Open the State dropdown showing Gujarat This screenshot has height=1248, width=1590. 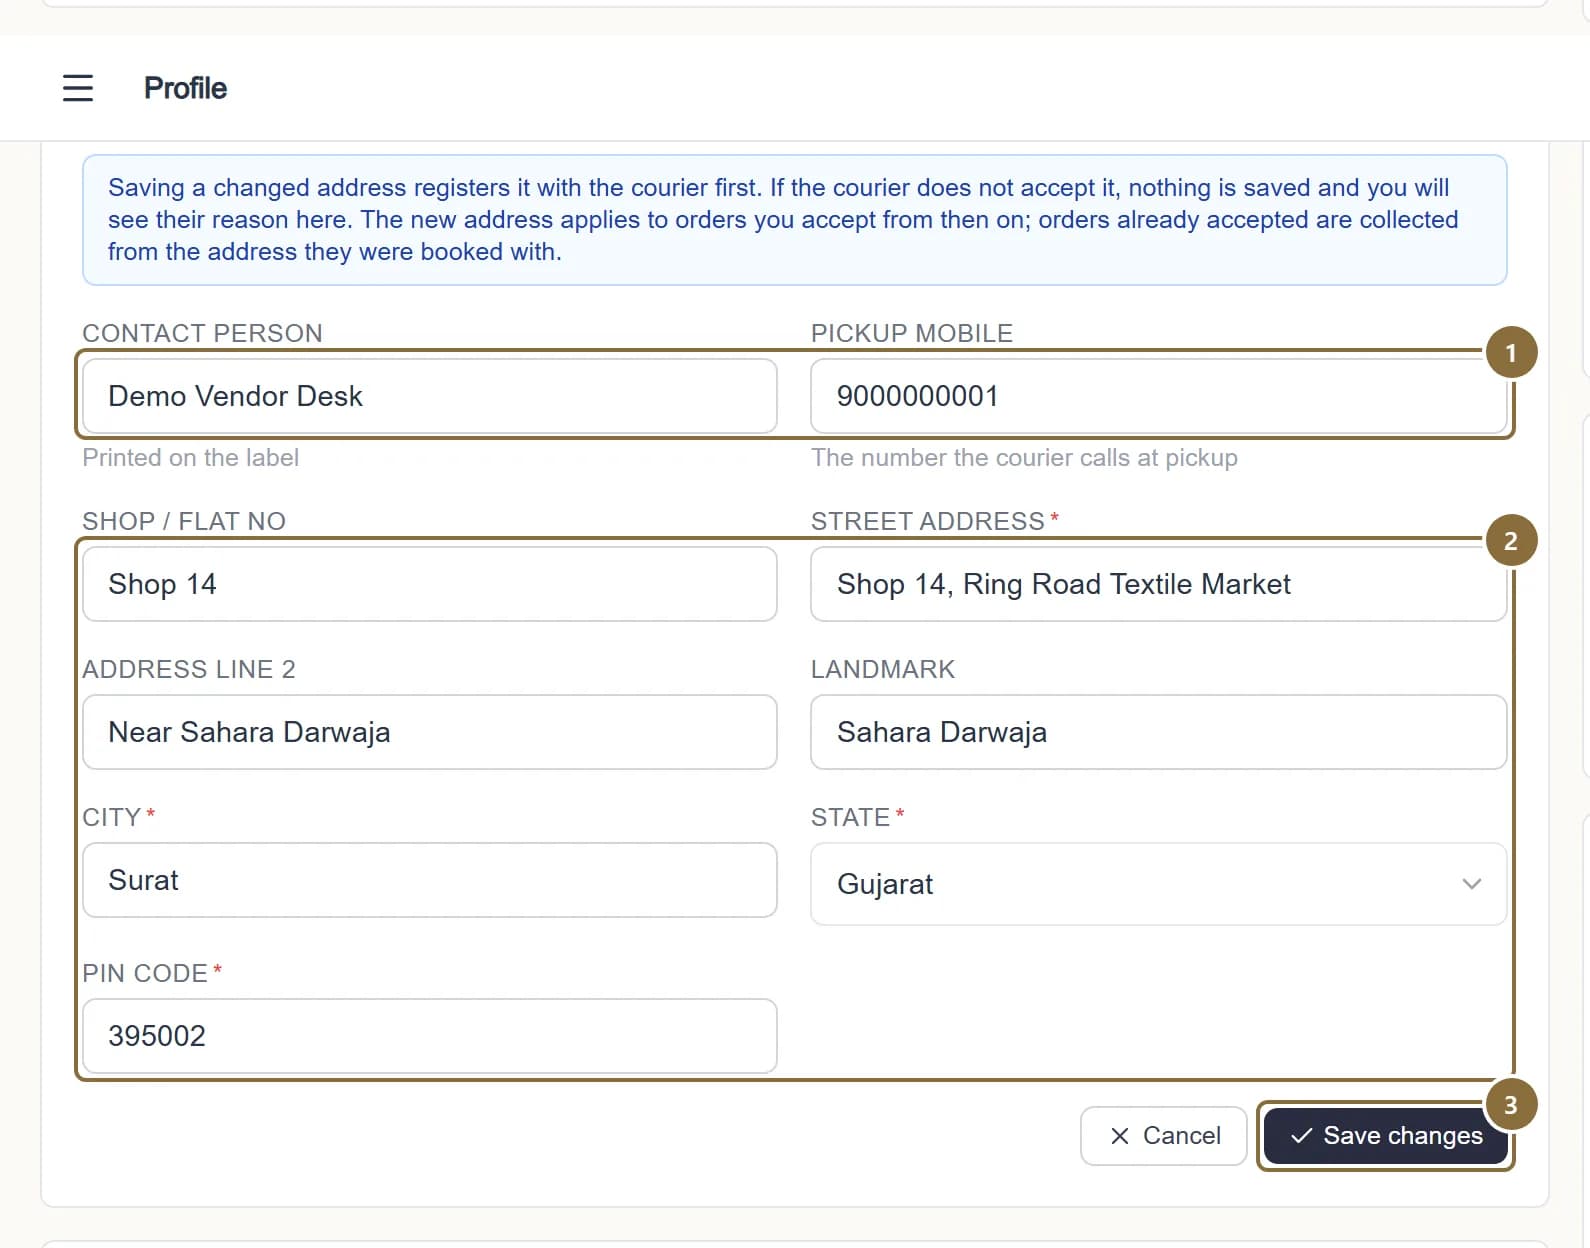pos(1158,884)
